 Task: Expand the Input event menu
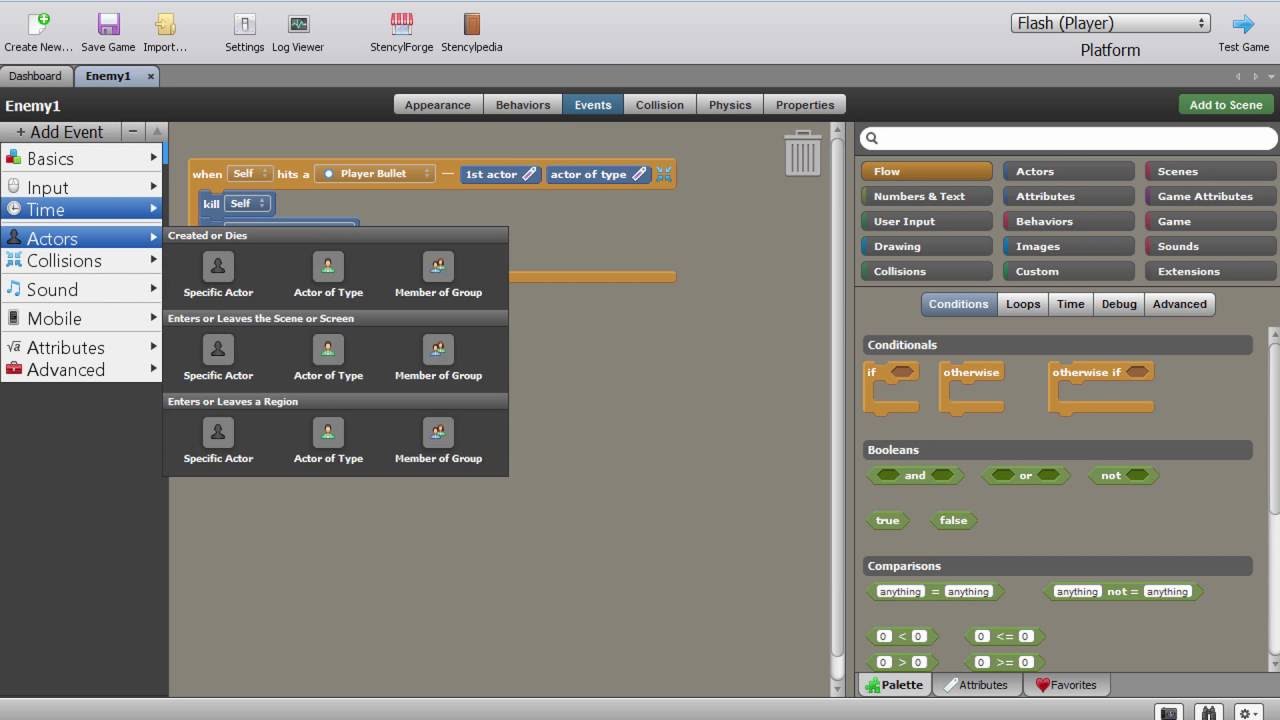click(82, 187)
